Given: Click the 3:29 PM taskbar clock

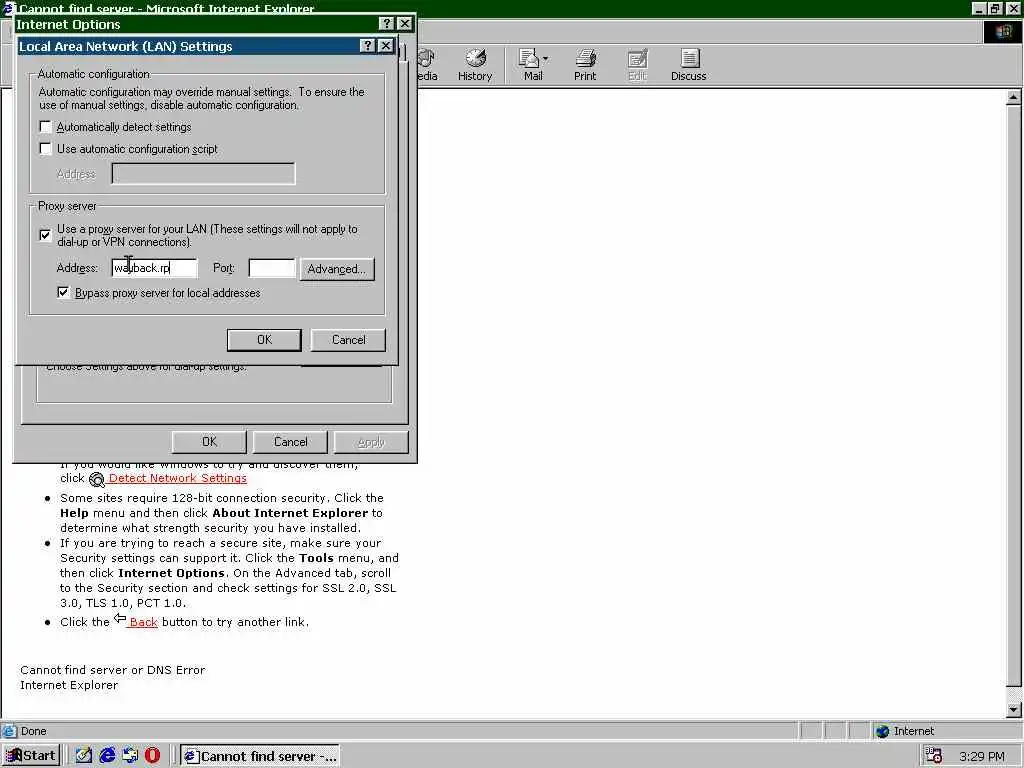Looking at the screenshot, I should 982,756.
